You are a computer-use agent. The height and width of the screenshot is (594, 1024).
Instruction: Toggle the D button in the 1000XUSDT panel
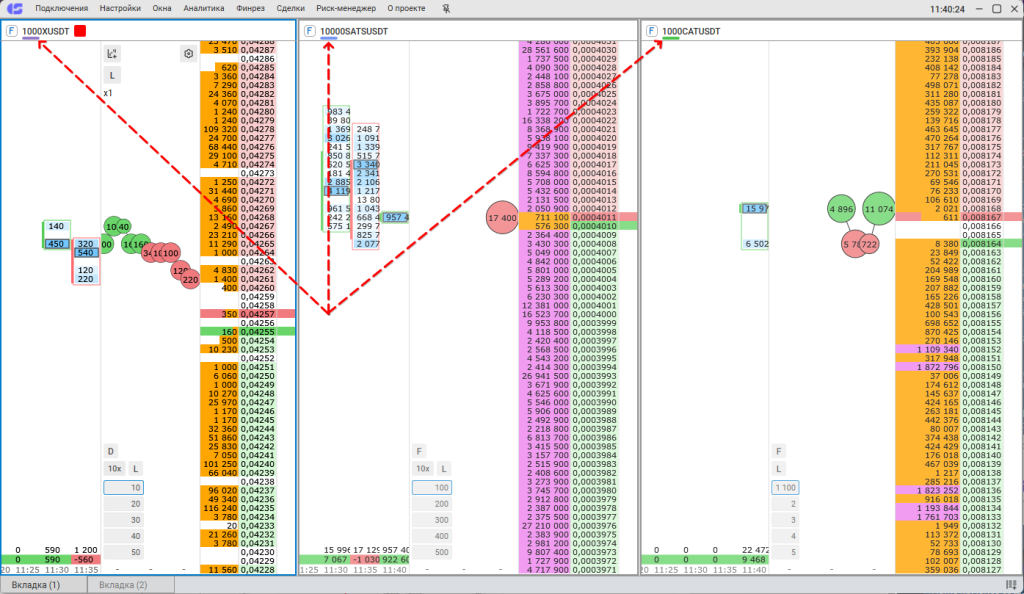coord(112,451)
